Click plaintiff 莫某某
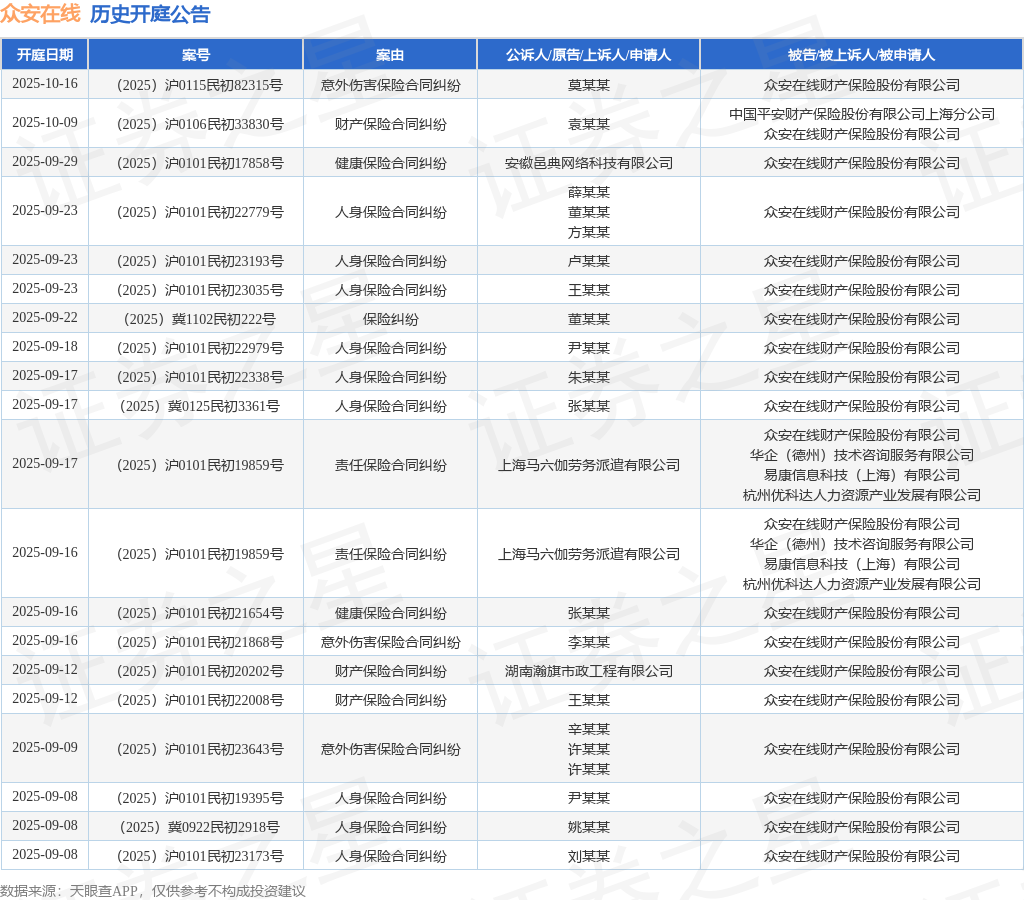Image resolution: width=1024 pixels, height=900 pixels. coord(588,85)
